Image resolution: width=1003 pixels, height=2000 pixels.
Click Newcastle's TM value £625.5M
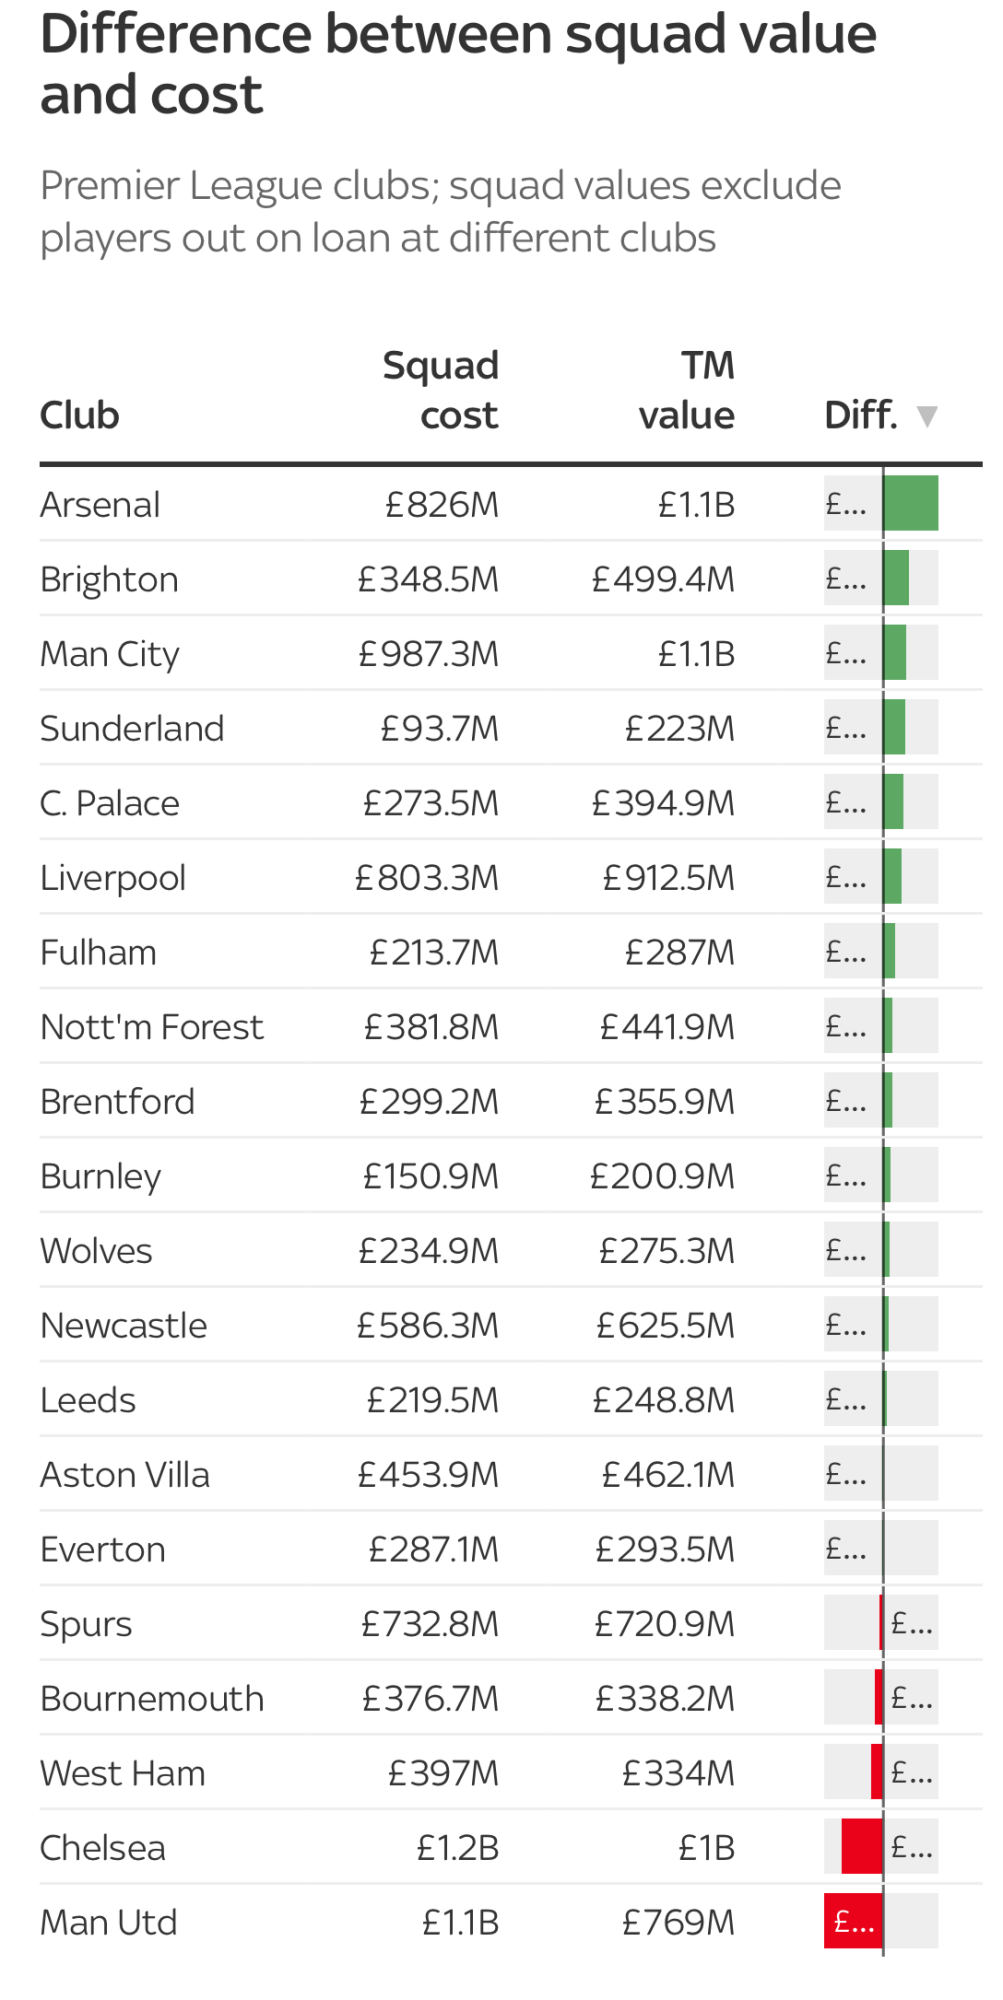(666, 1326)
